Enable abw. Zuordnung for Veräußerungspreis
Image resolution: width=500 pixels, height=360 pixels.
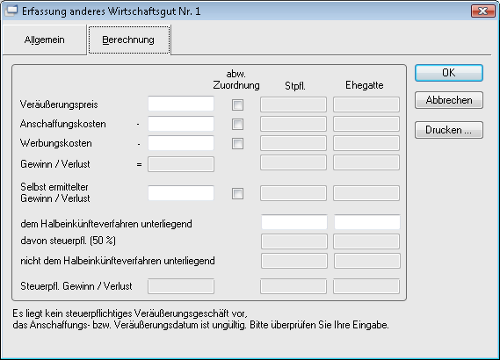(x=238, y=105)
